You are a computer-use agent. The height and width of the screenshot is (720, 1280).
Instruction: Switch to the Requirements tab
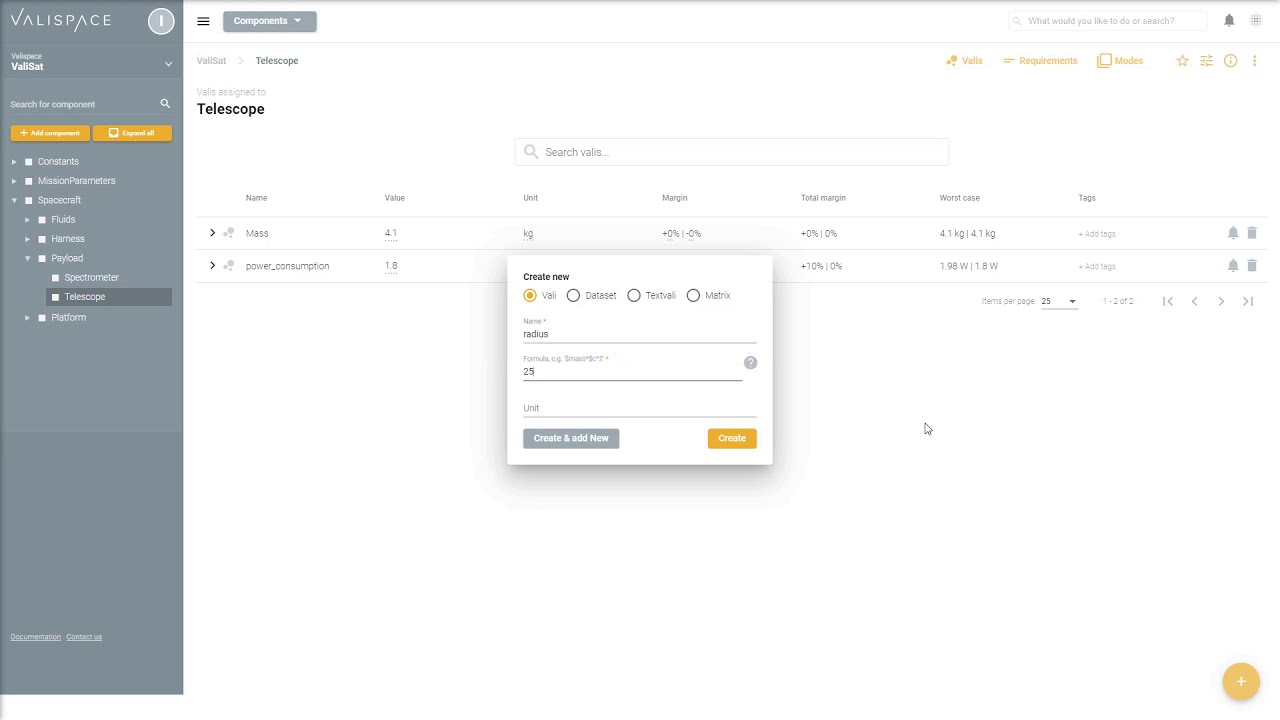pyautogui.click(x=1040, y=61)
